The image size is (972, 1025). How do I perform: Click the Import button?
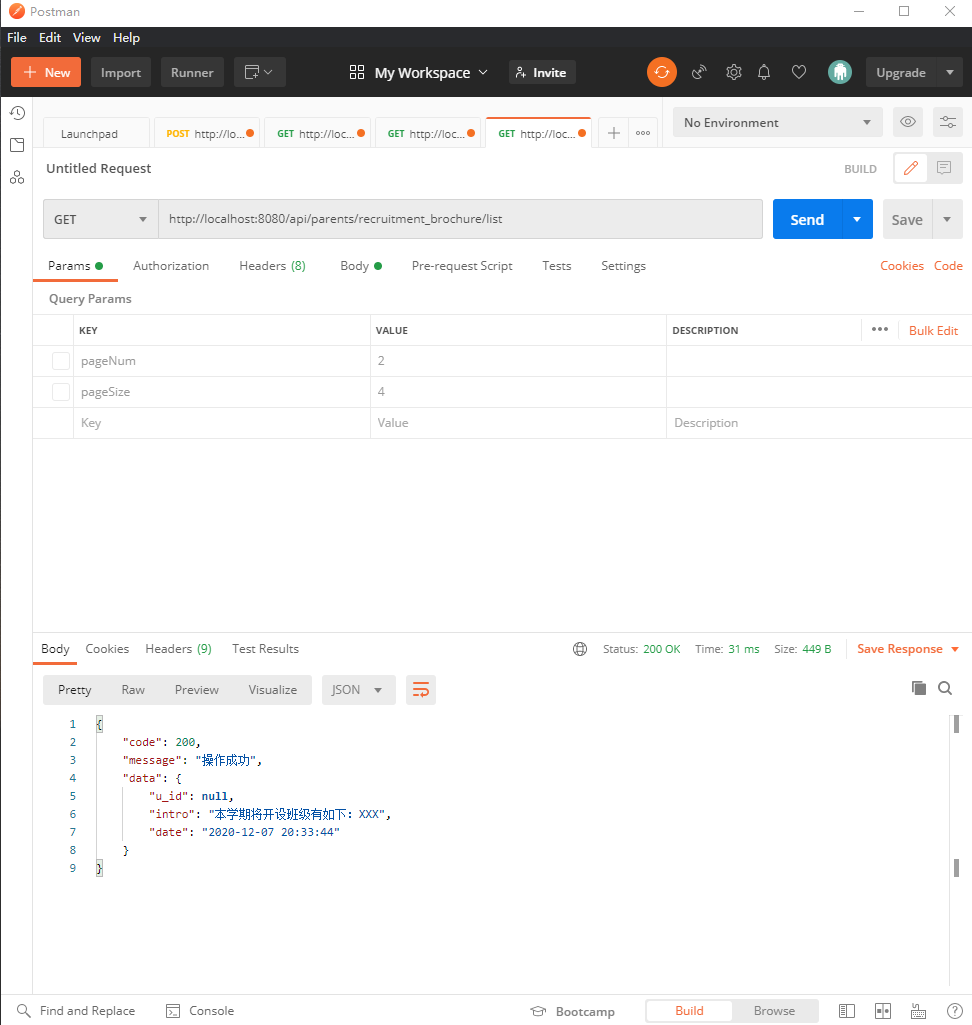121,72
